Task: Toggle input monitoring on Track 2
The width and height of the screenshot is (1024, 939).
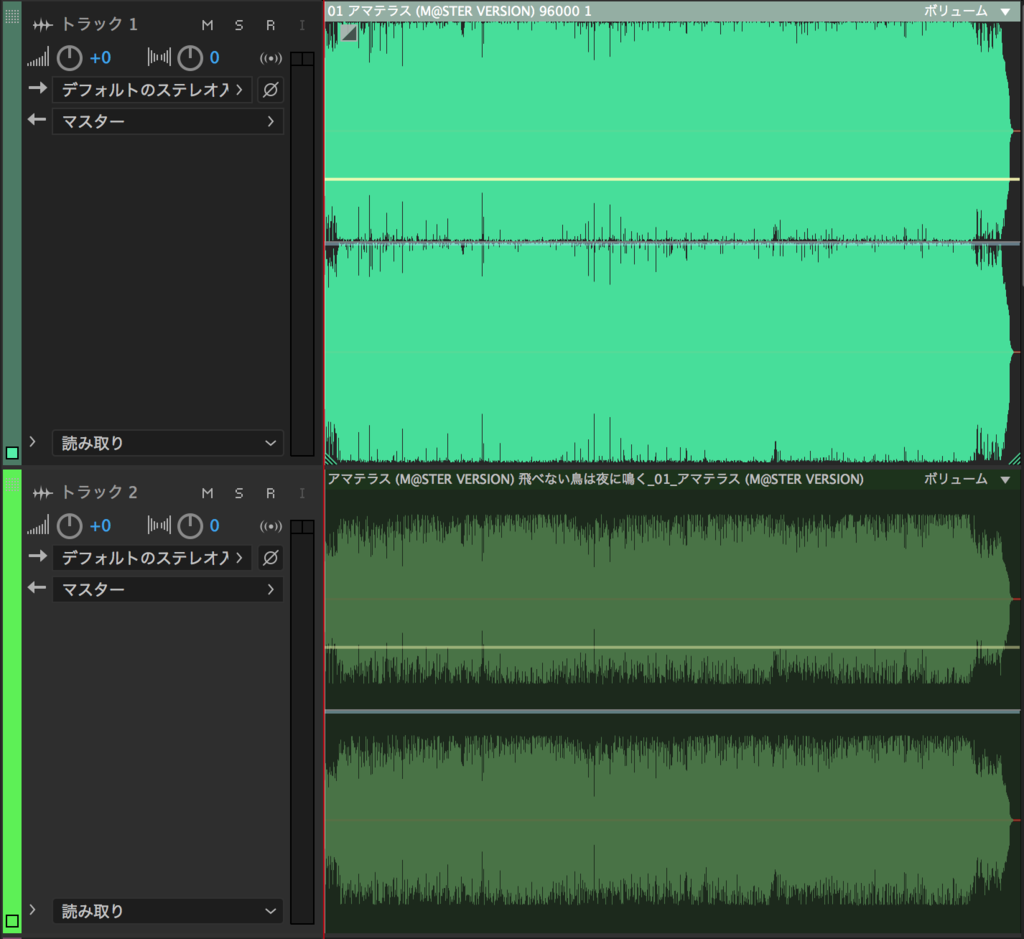Action: (302, 494)
